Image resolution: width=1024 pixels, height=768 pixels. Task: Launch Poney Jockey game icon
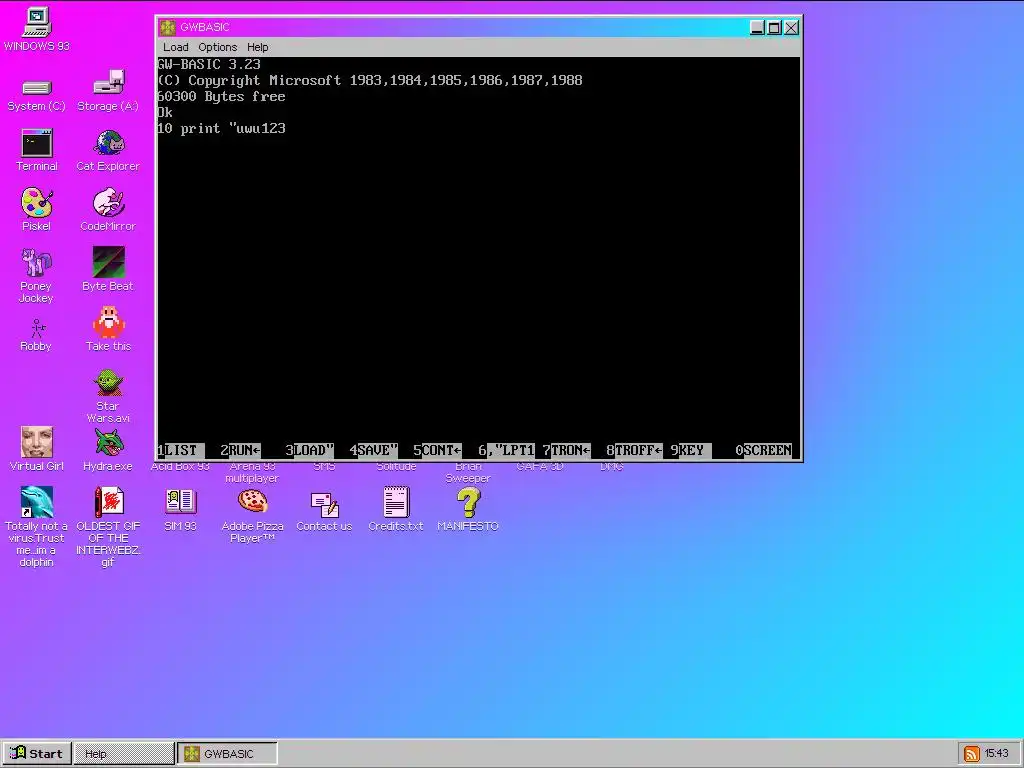37,274
